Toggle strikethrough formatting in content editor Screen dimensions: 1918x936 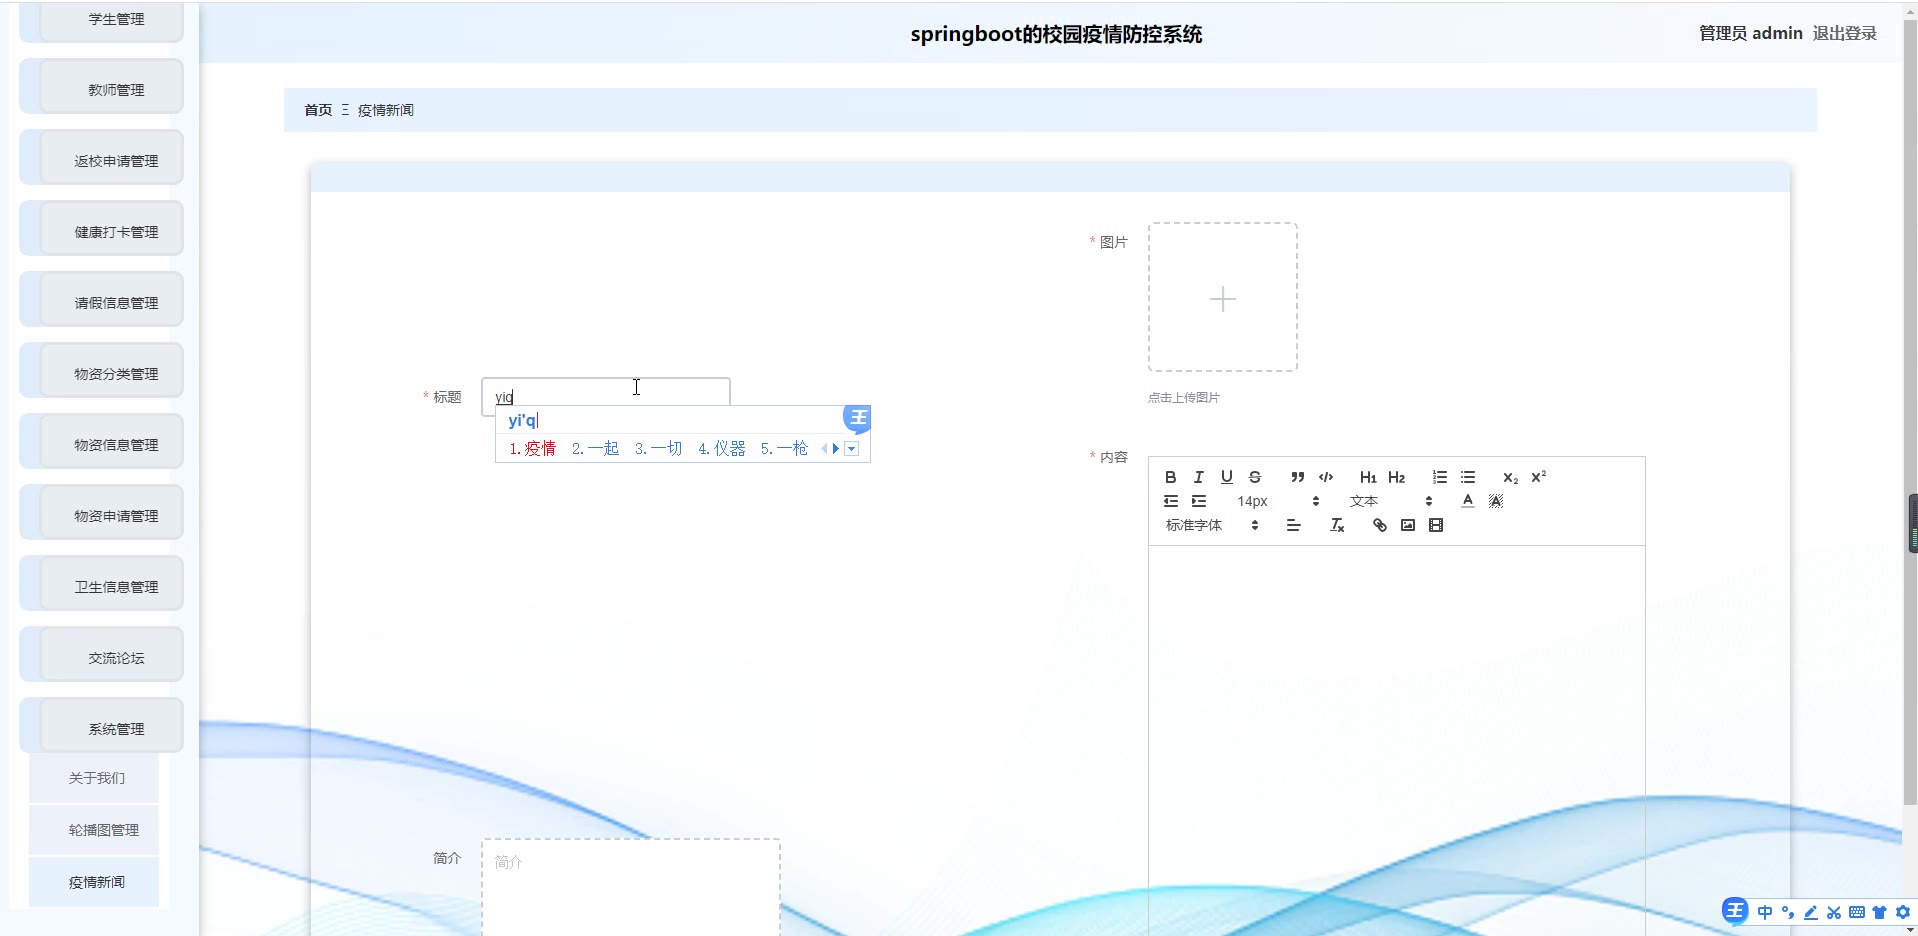click(1254, 477)
